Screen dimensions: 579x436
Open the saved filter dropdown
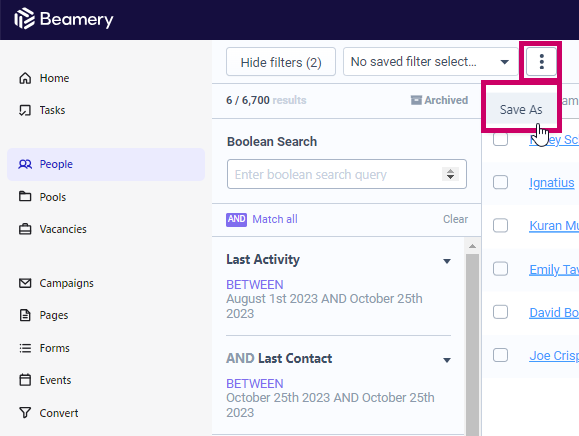pos(431,62)
